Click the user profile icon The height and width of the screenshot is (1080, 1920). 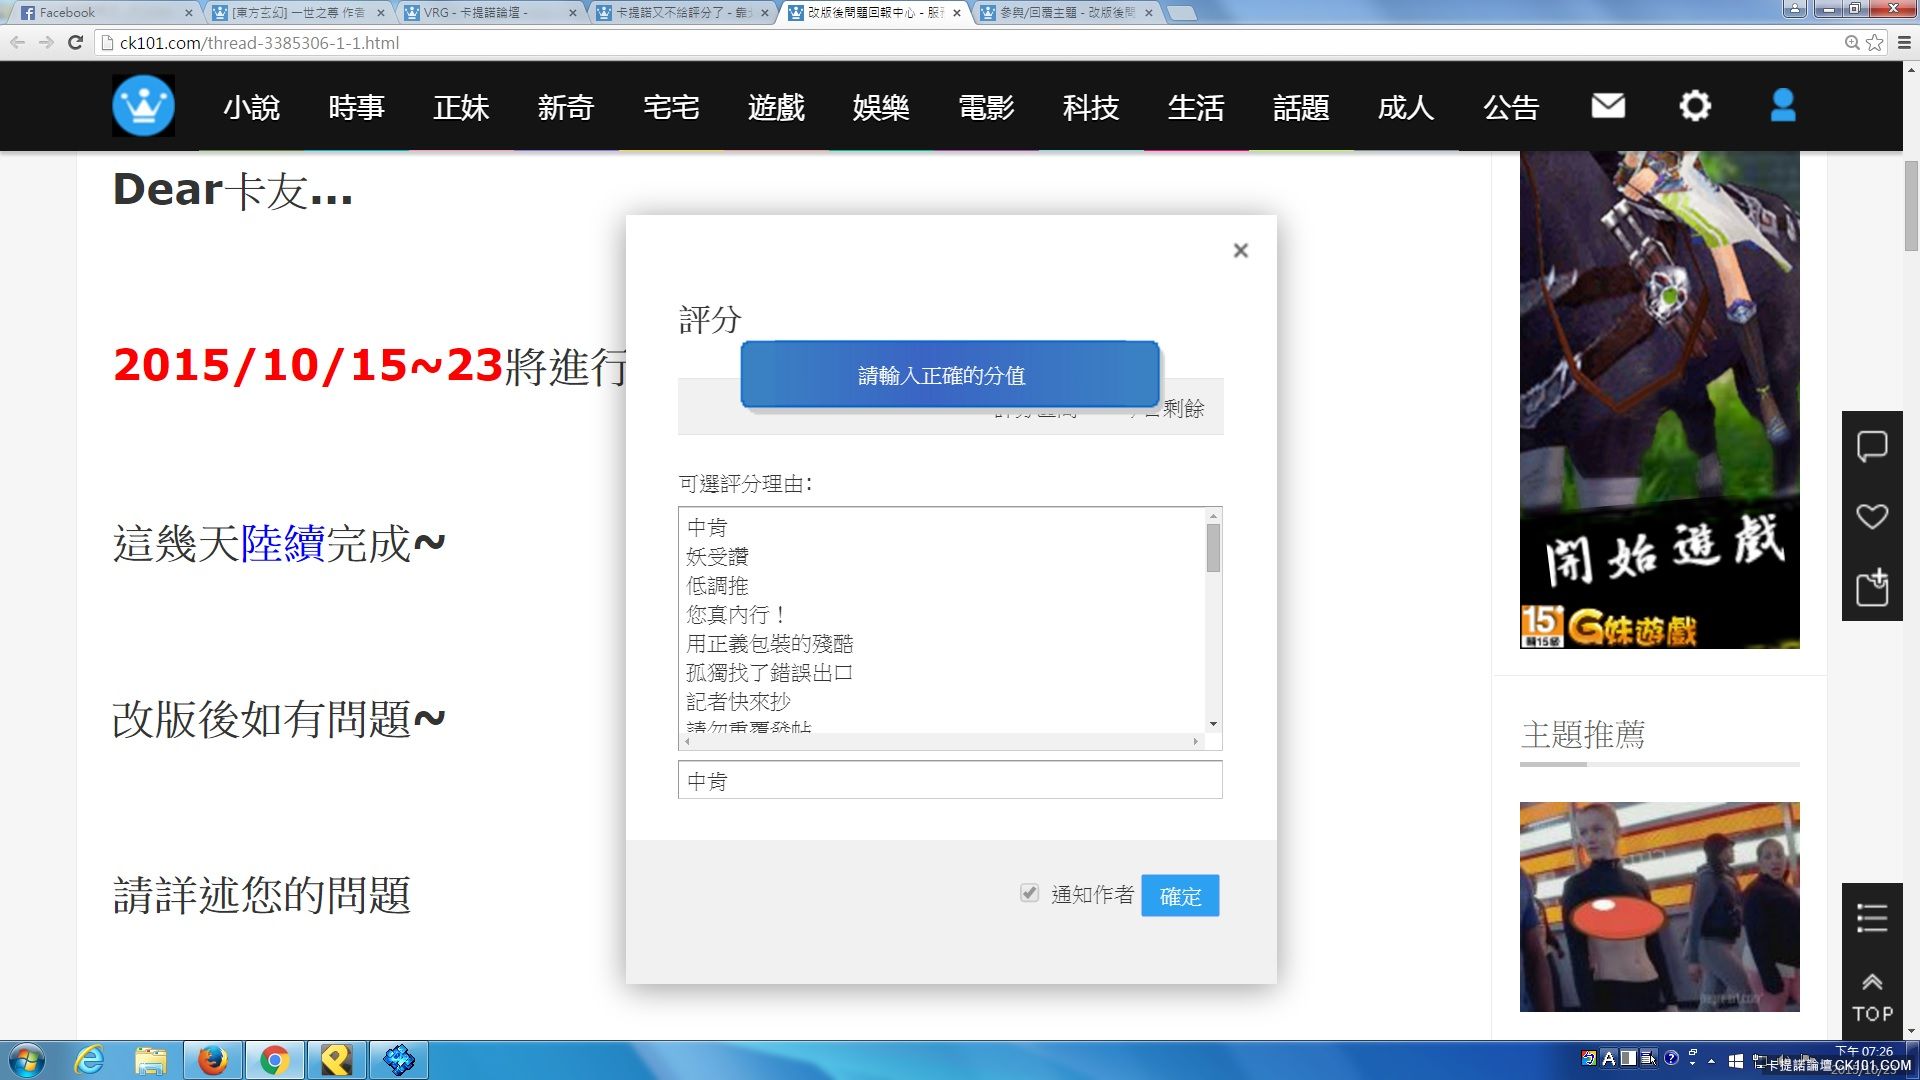point(1782,105)
